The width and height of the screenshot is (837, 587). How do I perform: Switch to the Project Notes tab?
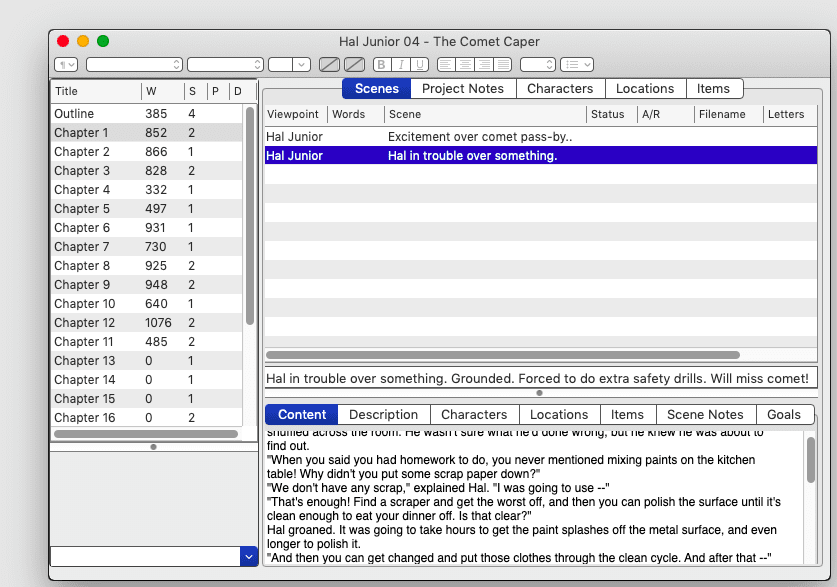[x=463, y=89]
